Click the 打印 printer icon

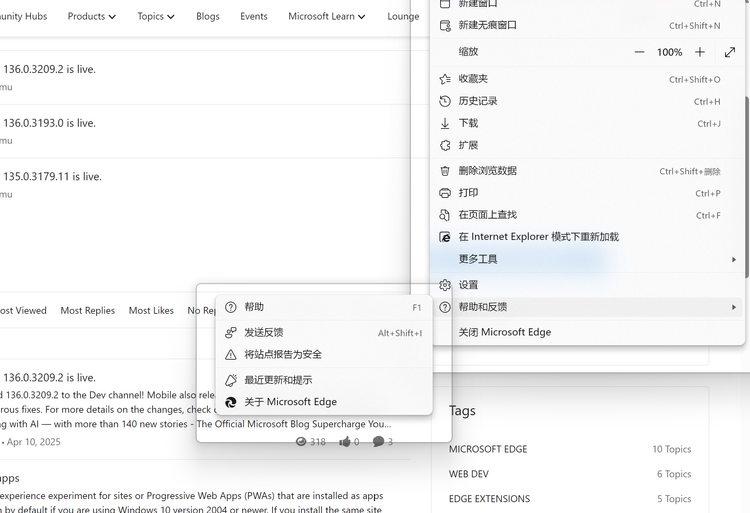pos(445,193)
